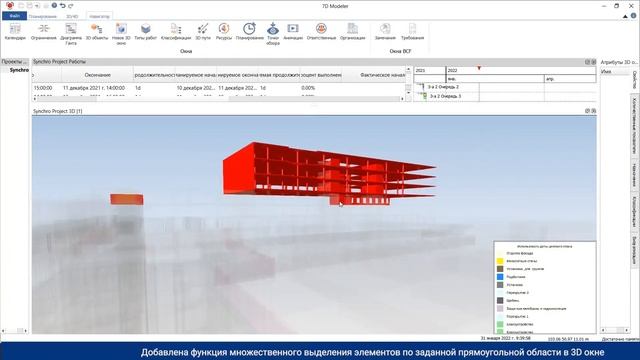Click the application logo icon in title bar
The image size is (640, 360).
(10, 6)
